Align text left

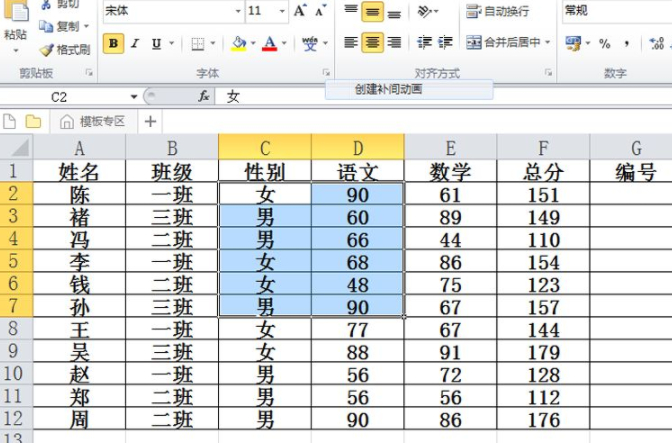351,42
